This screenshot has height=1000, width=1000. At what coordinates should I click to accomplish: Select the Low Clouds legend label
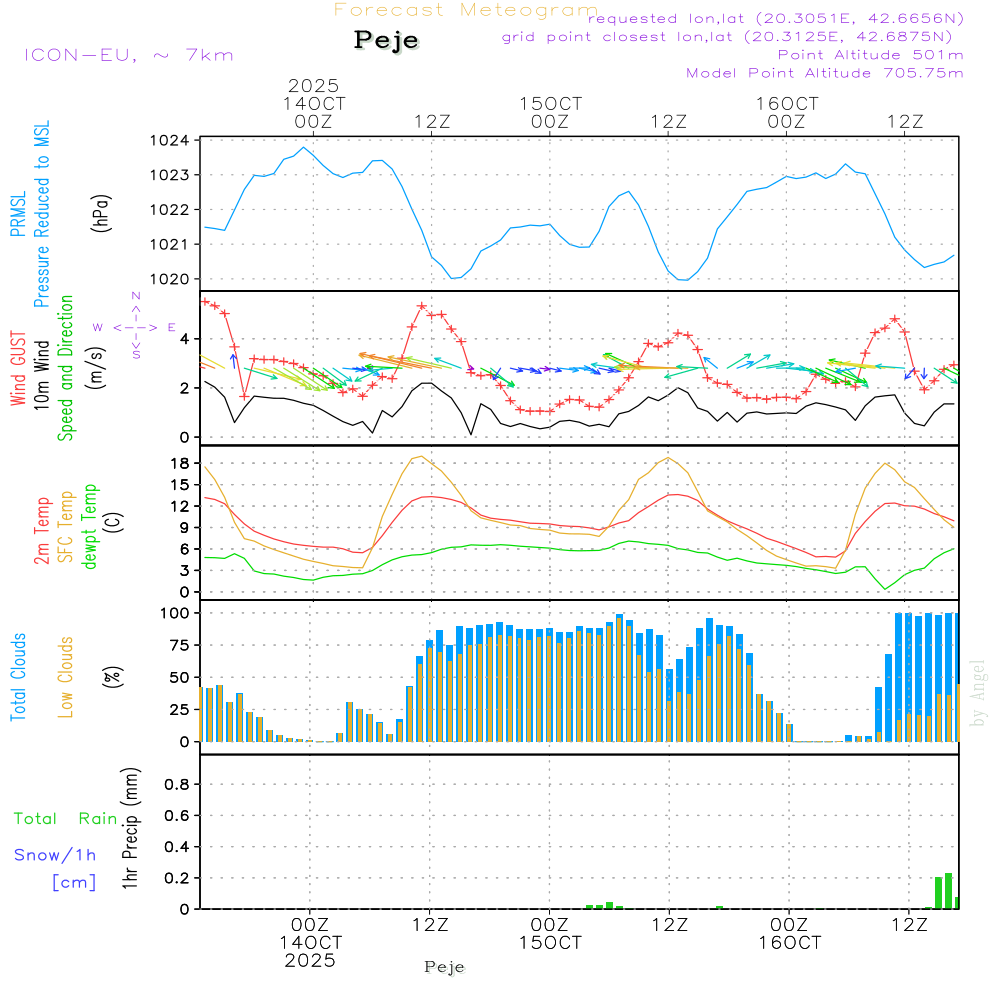tap(66, 677)
